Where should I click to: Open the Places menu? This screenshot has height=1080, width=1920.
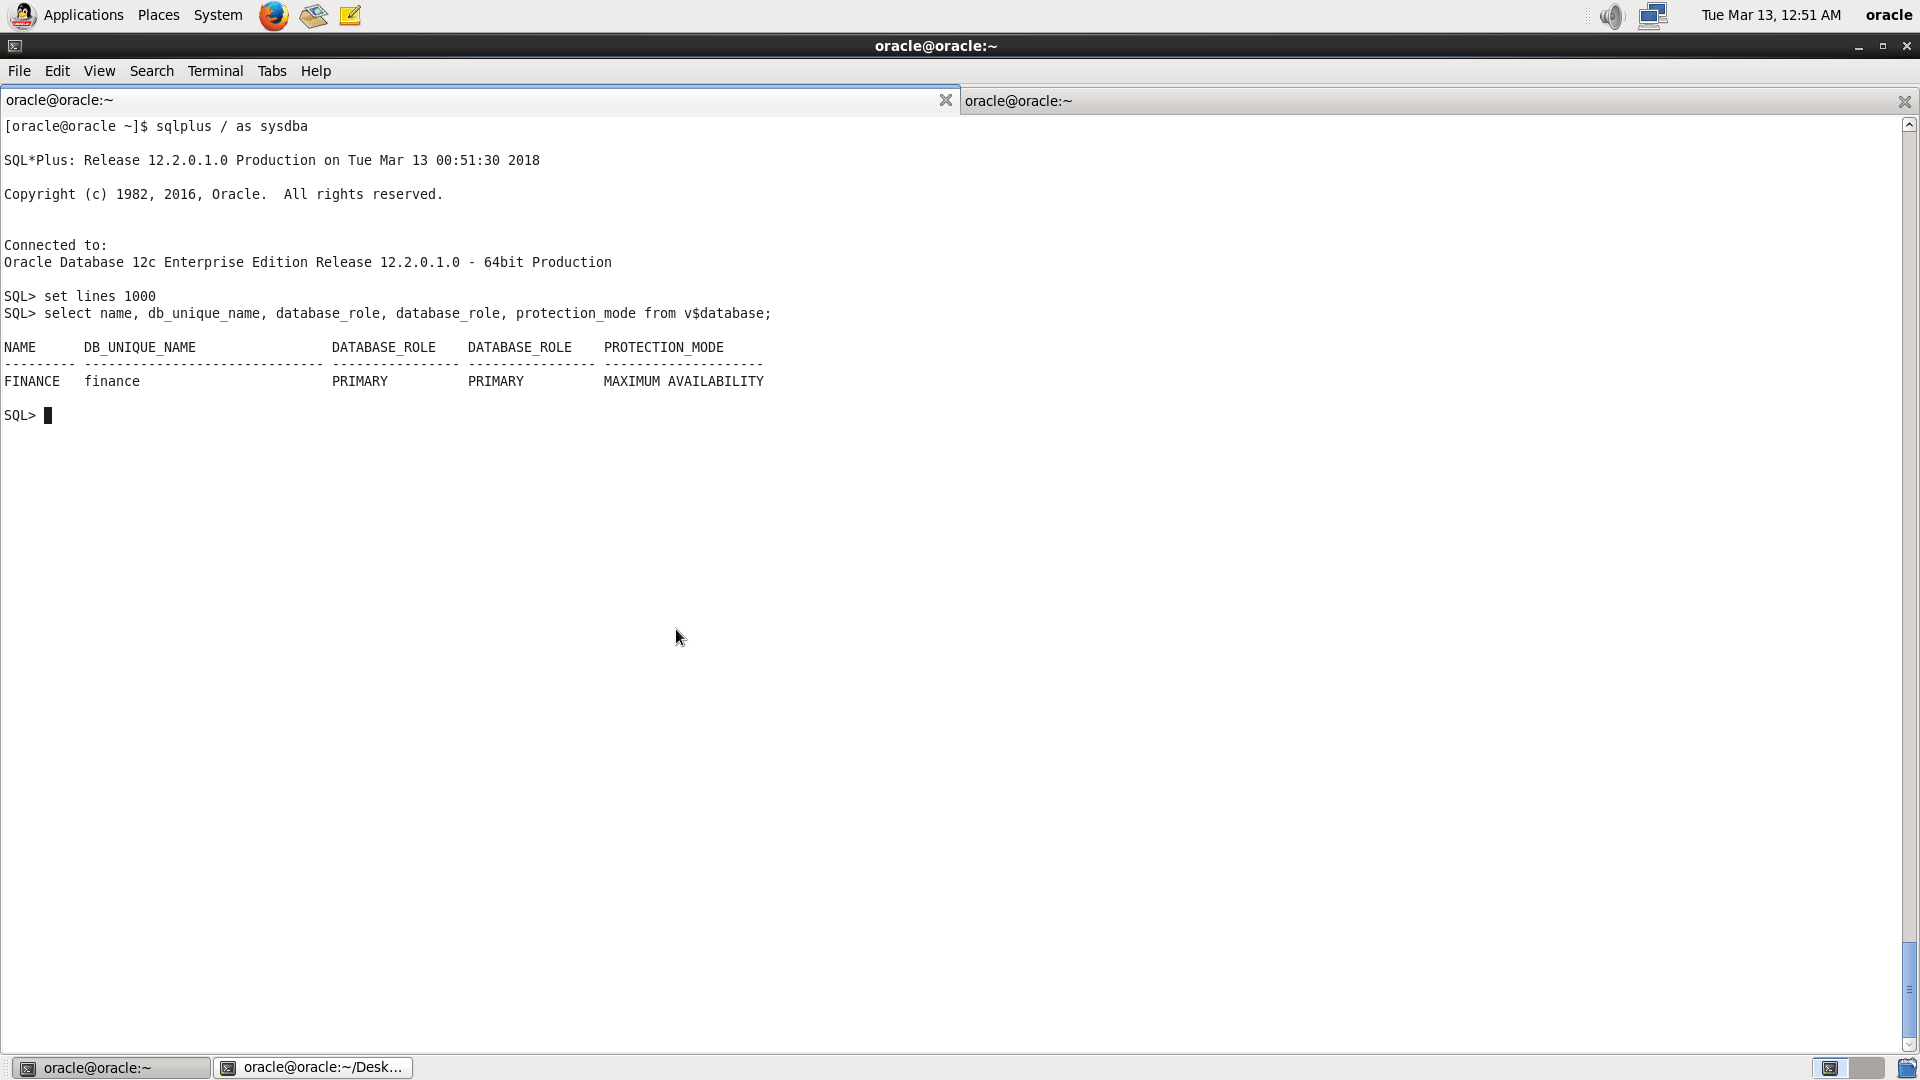[159, 15]
